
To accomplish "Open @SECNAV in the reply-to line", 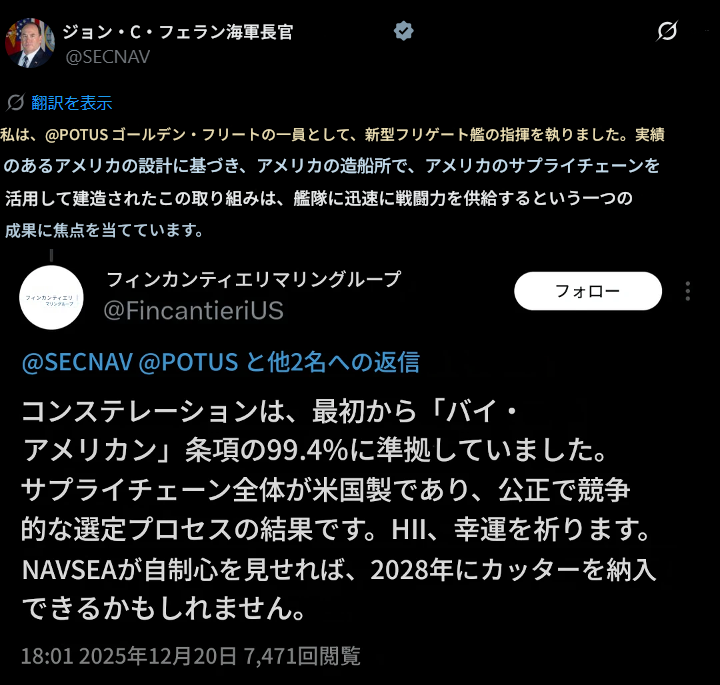I will coord(77,362).
